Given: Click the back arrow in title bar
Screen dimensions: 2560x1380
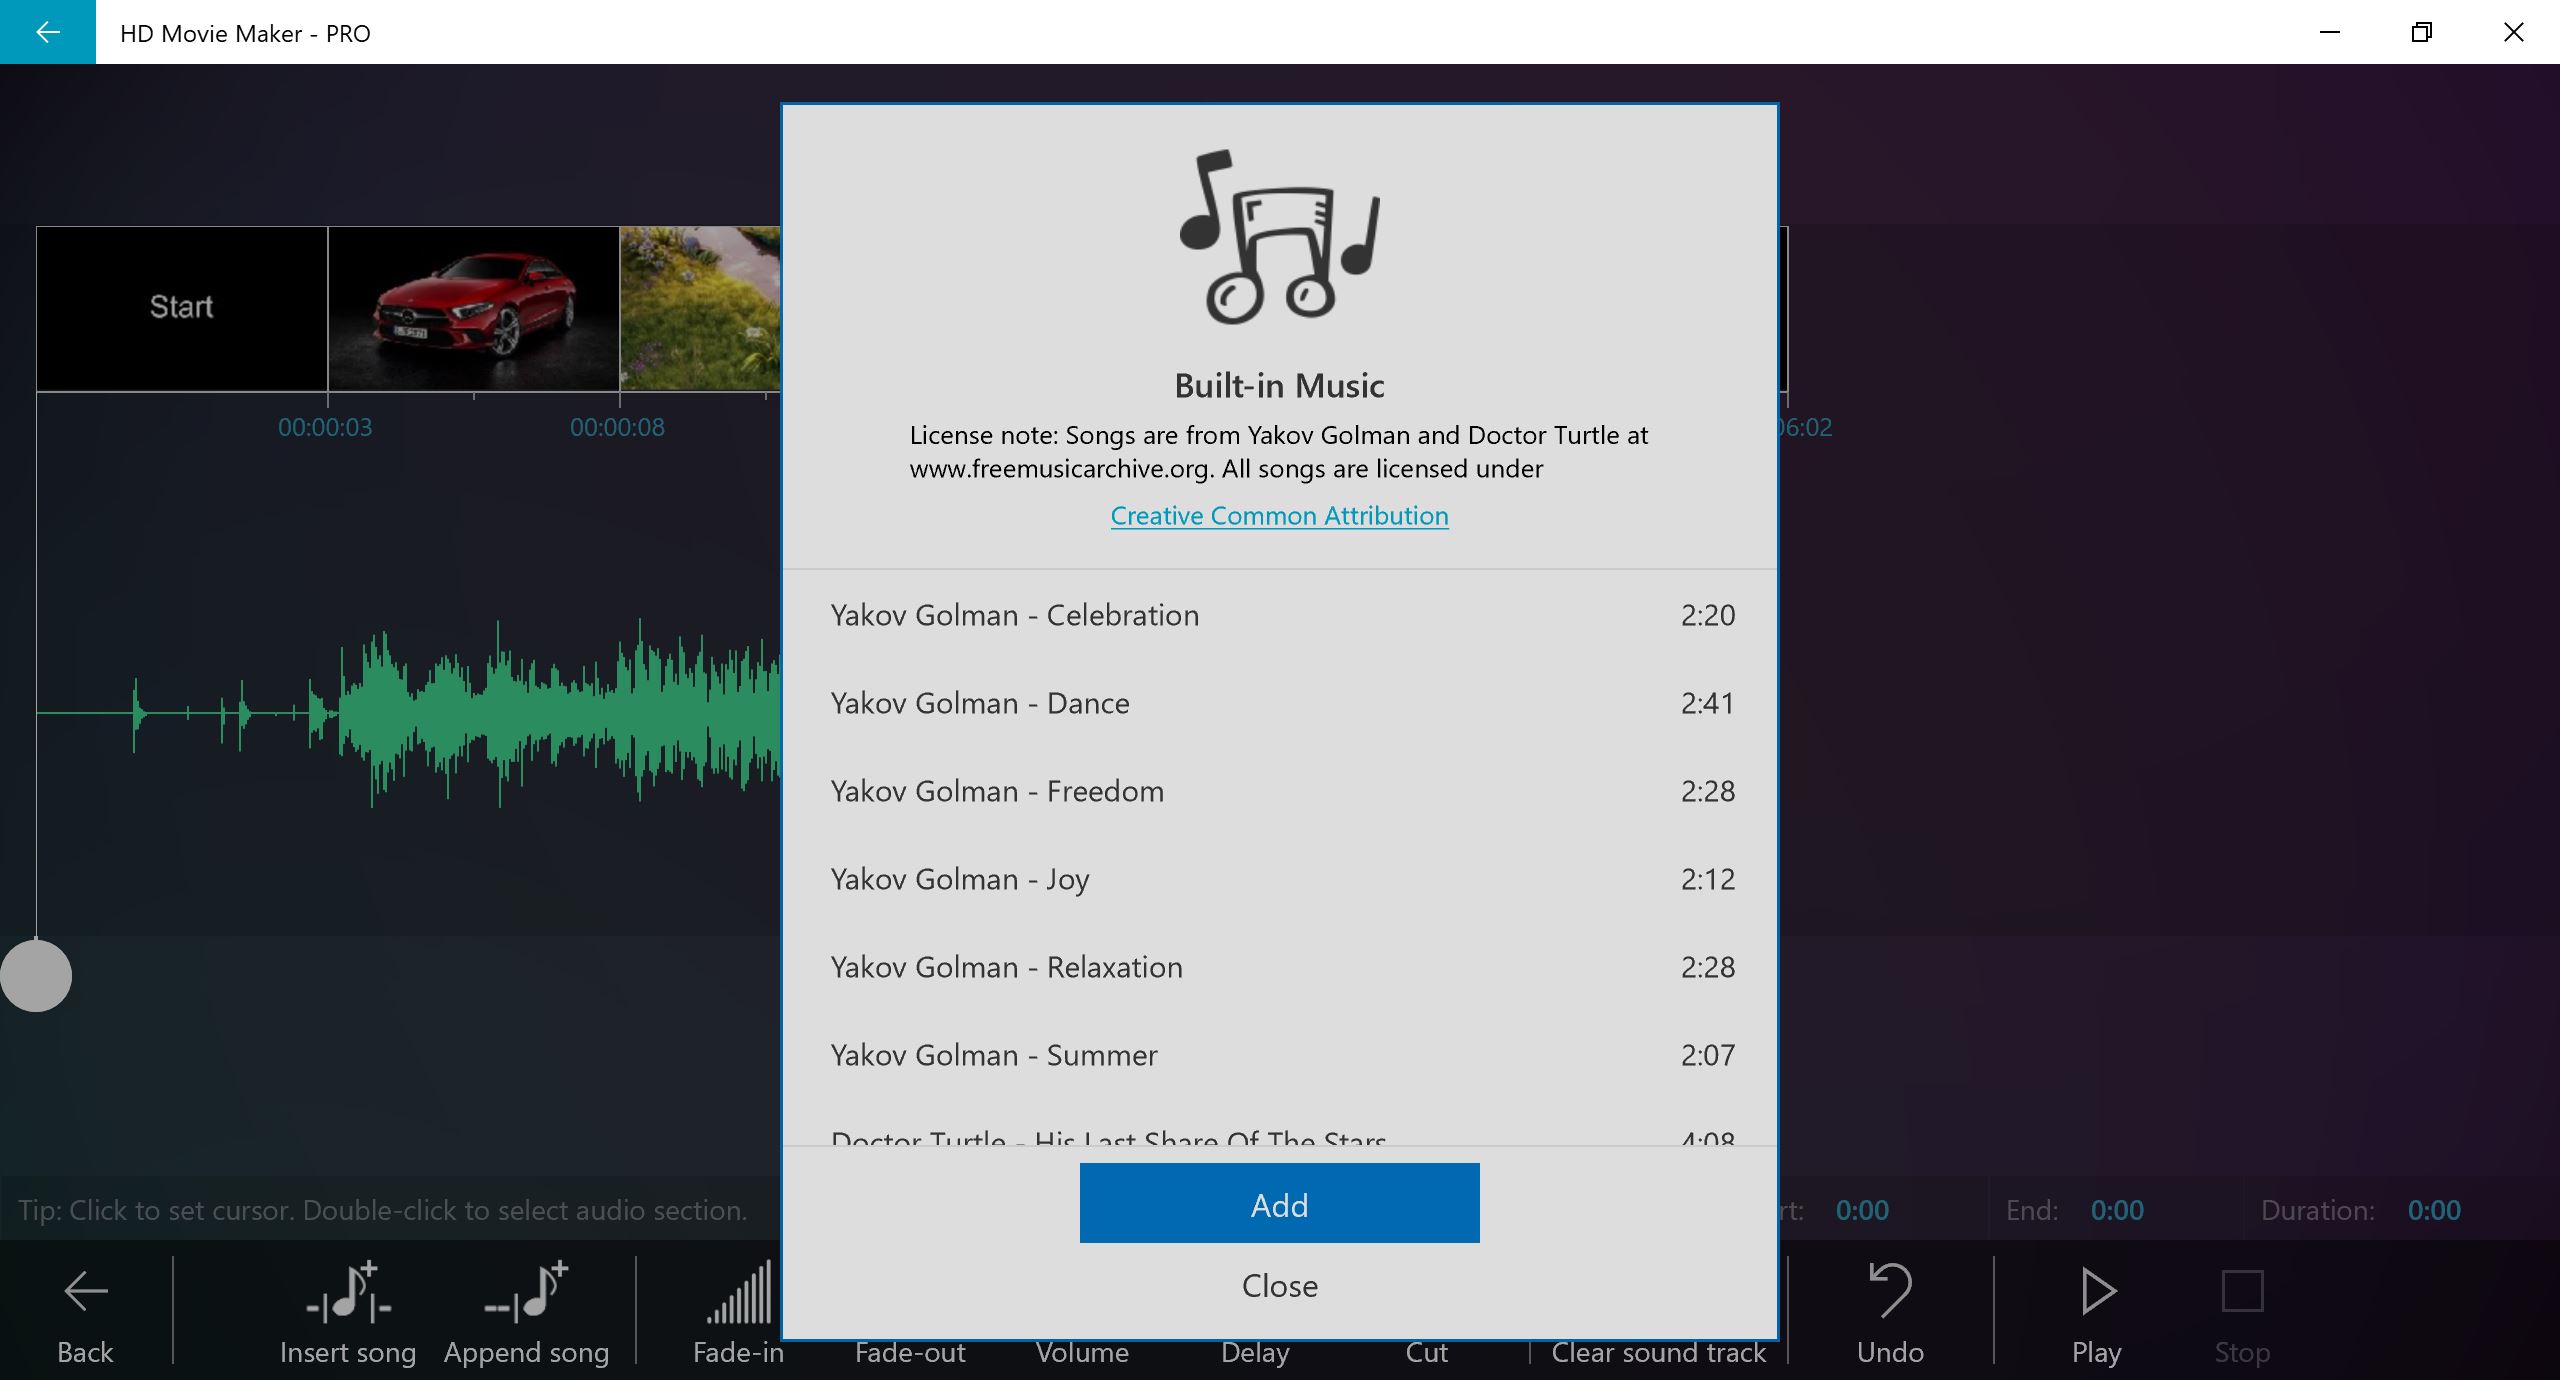Looking at the screenshot, I should [47, 32].
